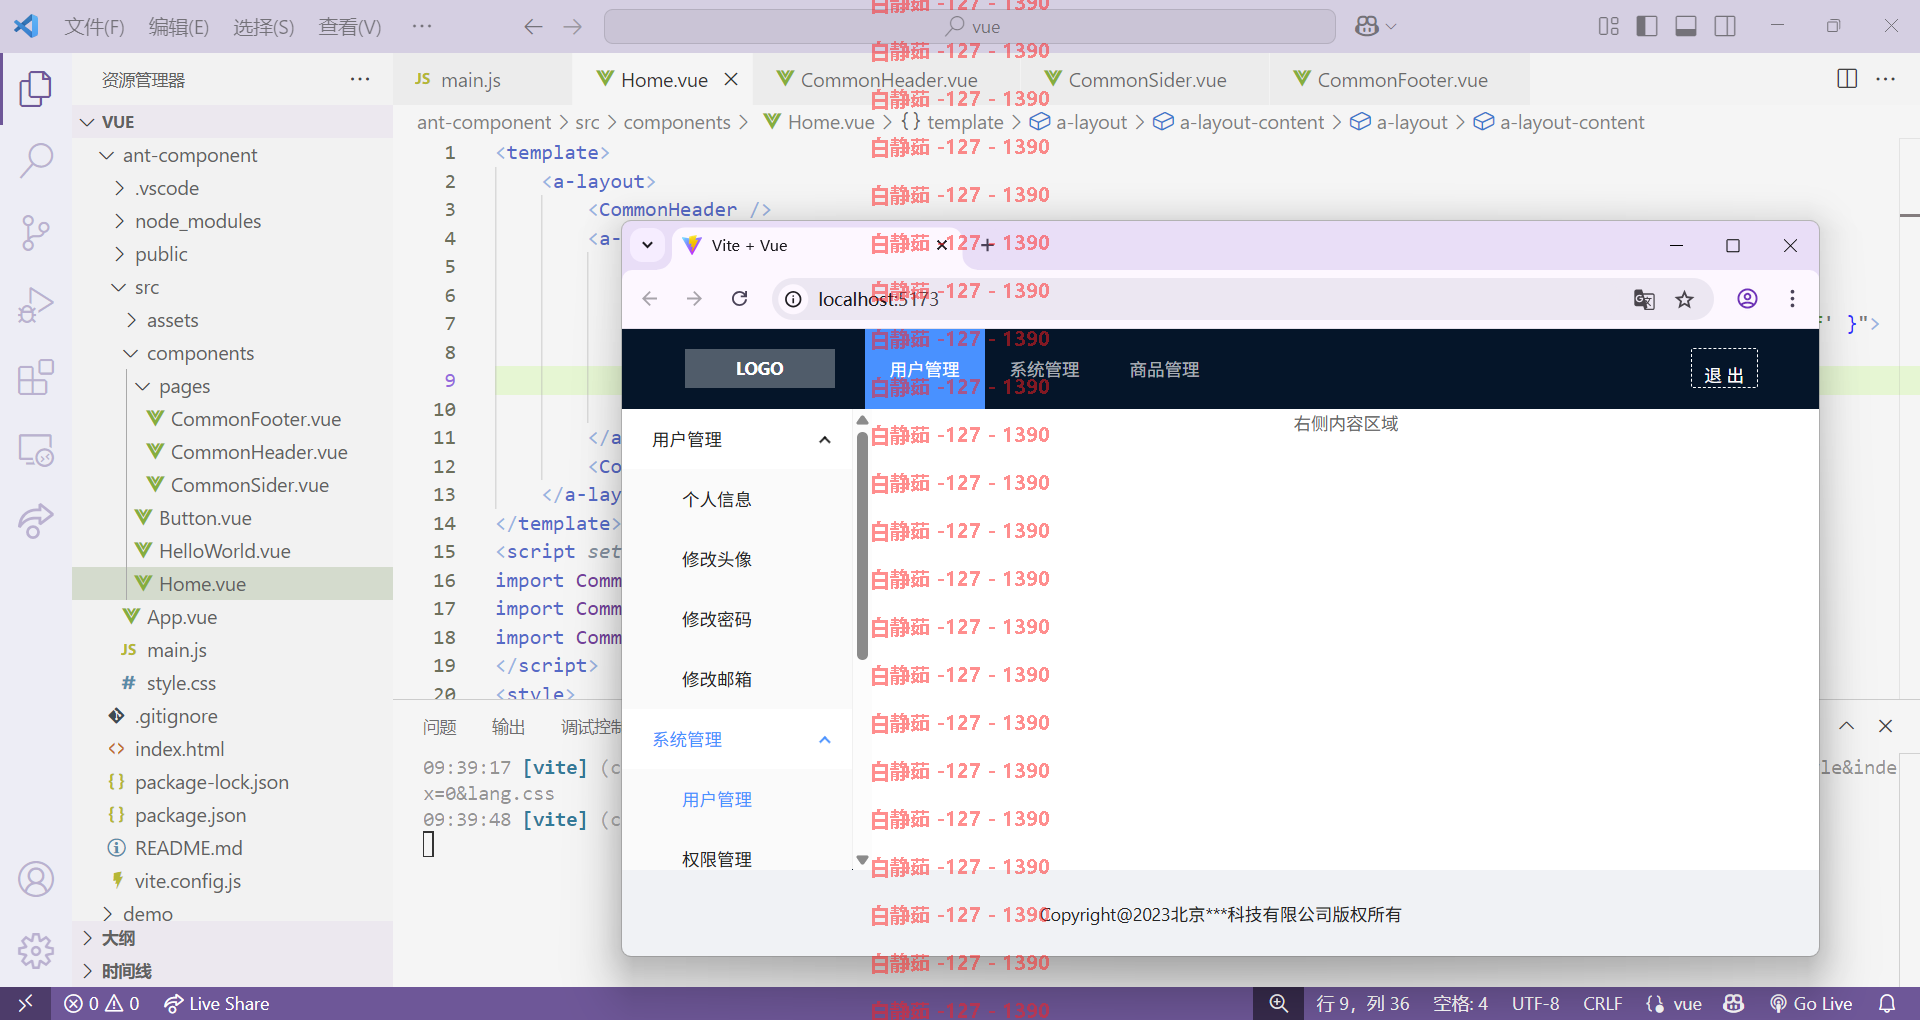Screen dimensions: 1920x1020
Task: Open notifications bell in status bar
Action: [1887, 1003]
